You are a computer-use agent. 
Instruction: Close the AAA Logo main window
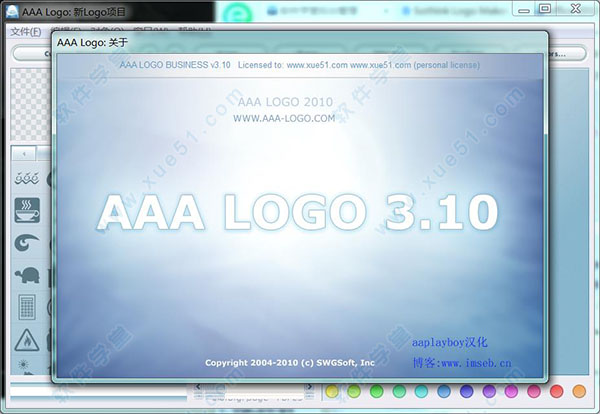tap(576, 8)
